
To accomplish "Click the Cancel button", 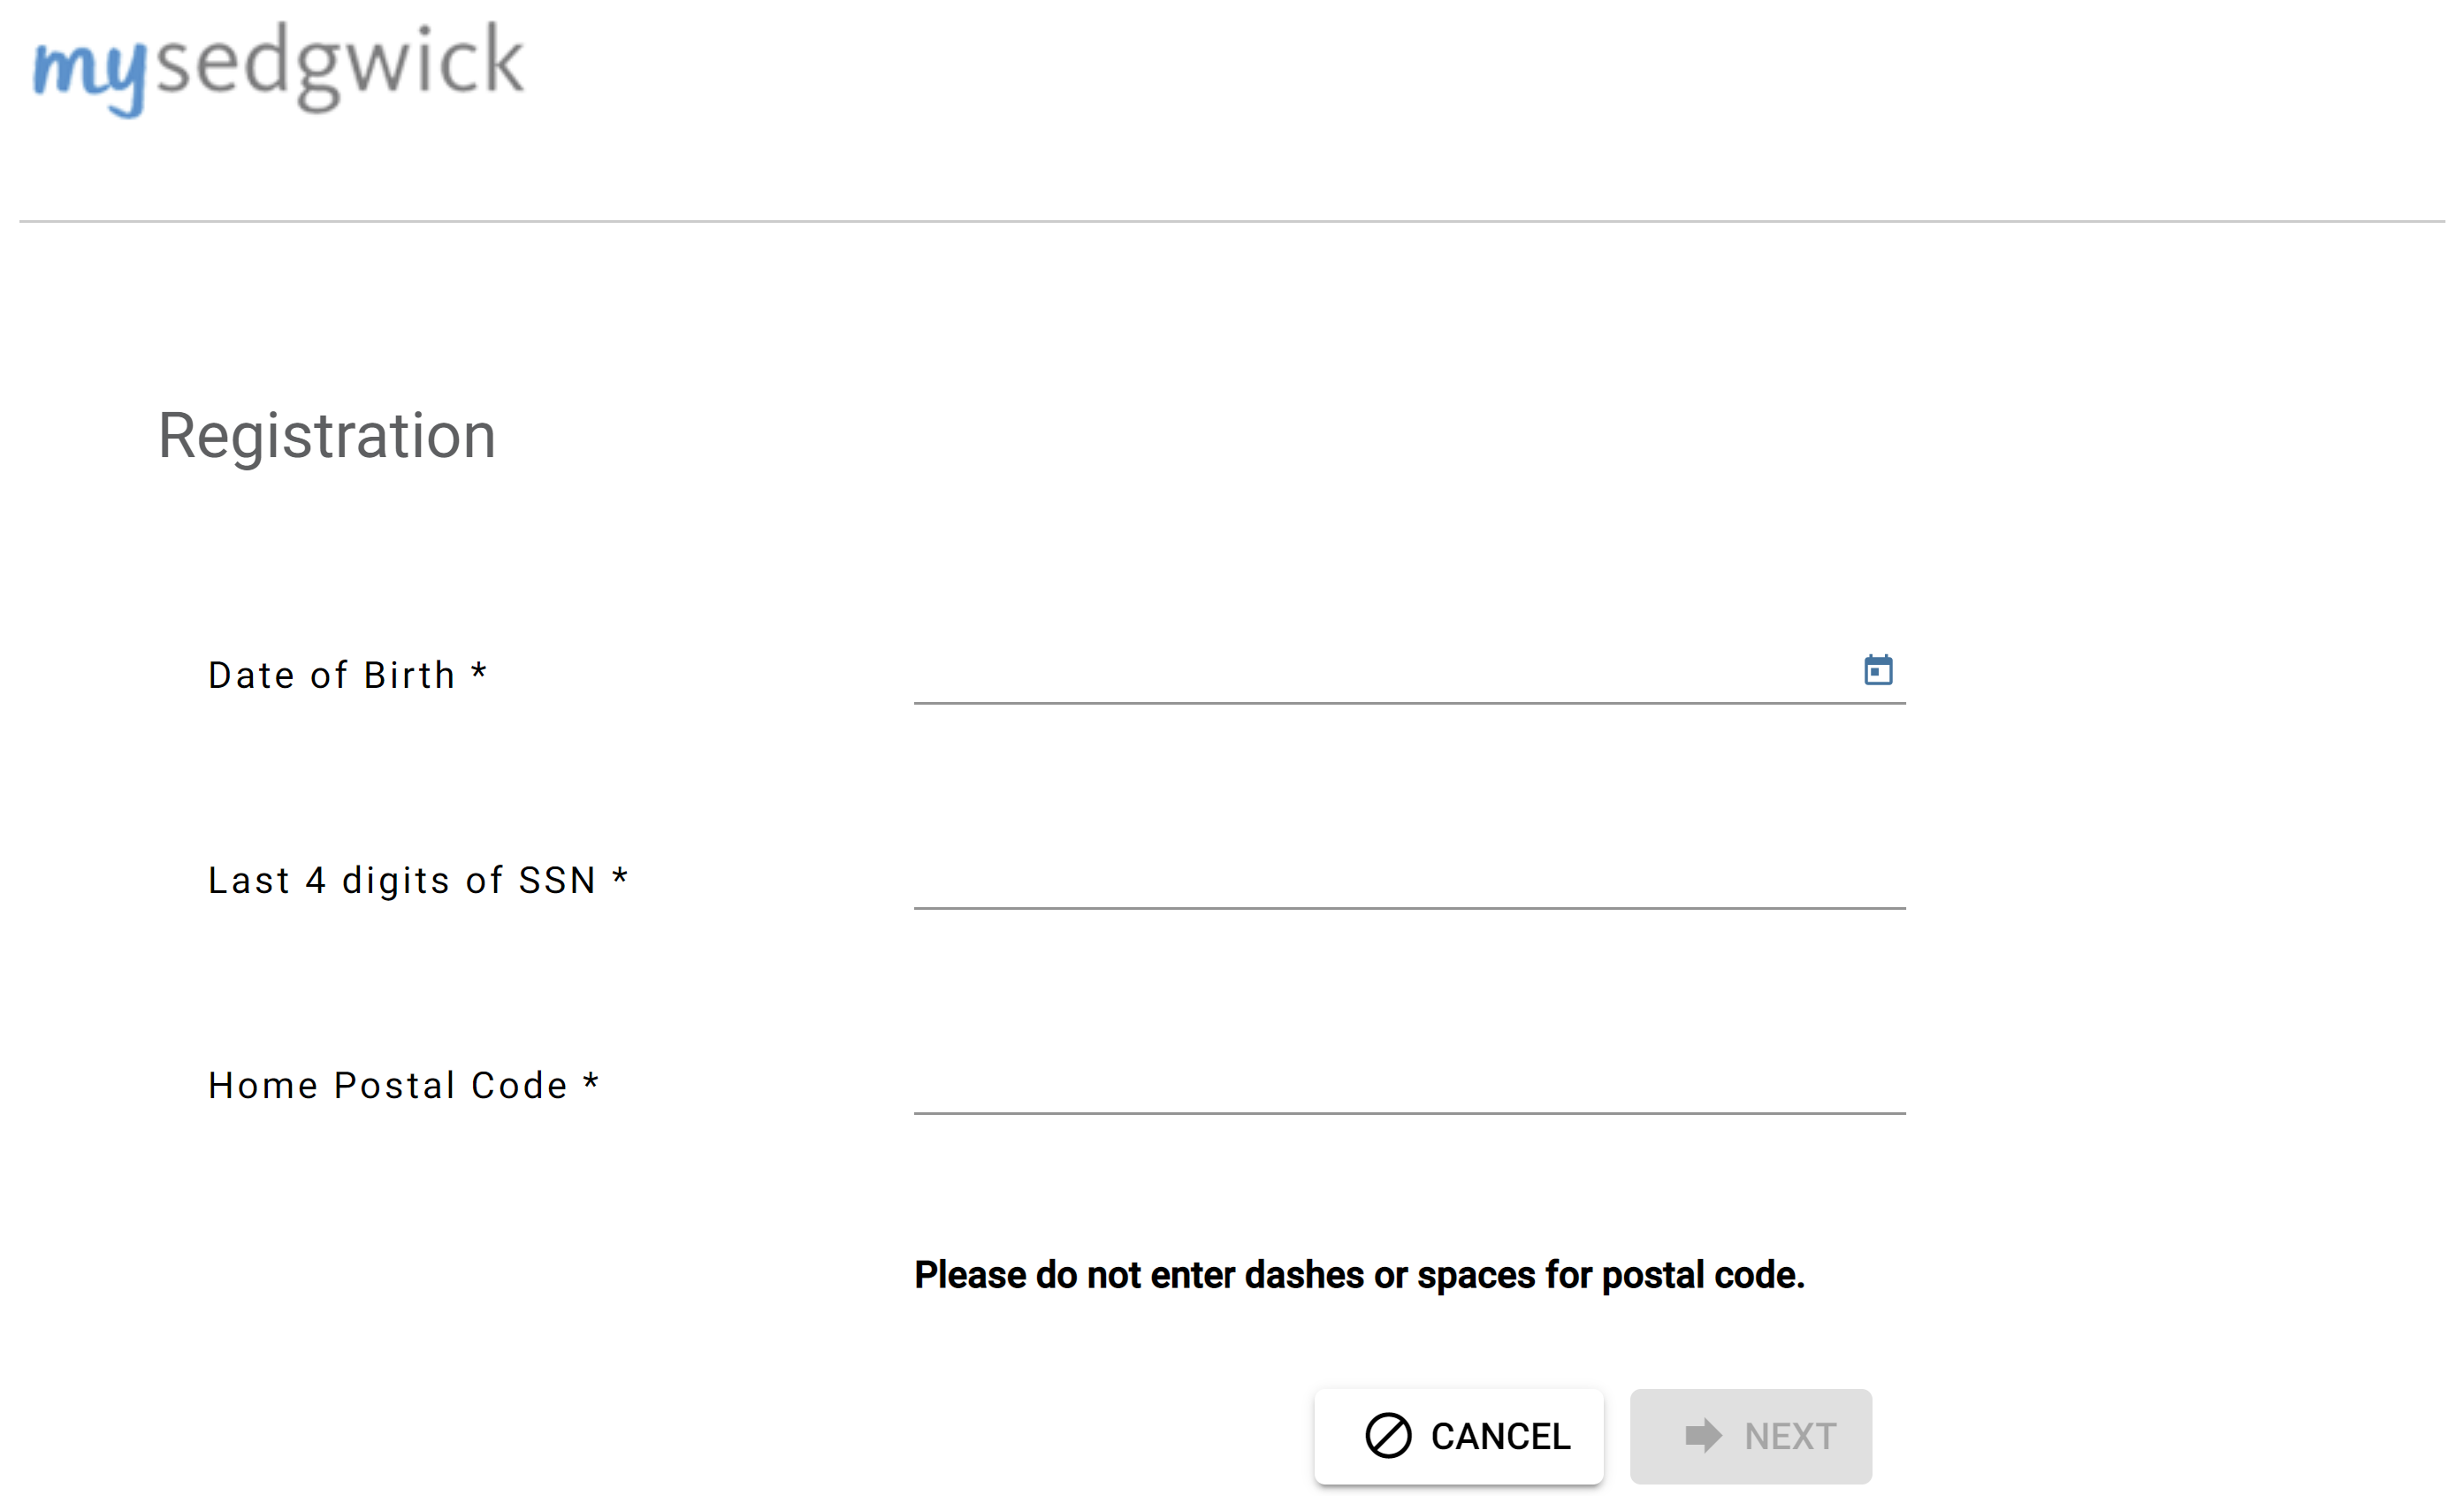I will click(1458, 1435).
